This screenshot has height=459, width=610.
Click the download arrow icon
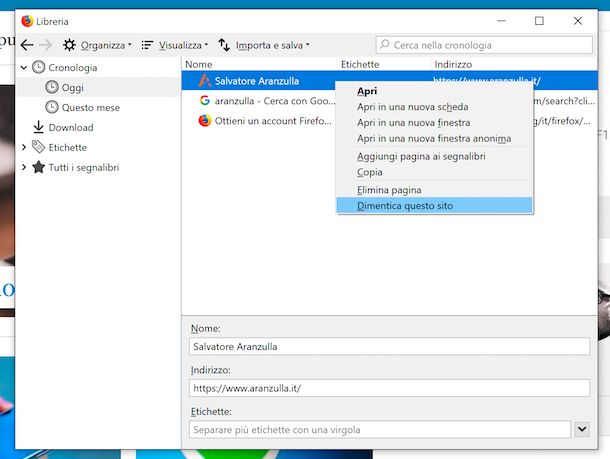(x=39, y=127)
